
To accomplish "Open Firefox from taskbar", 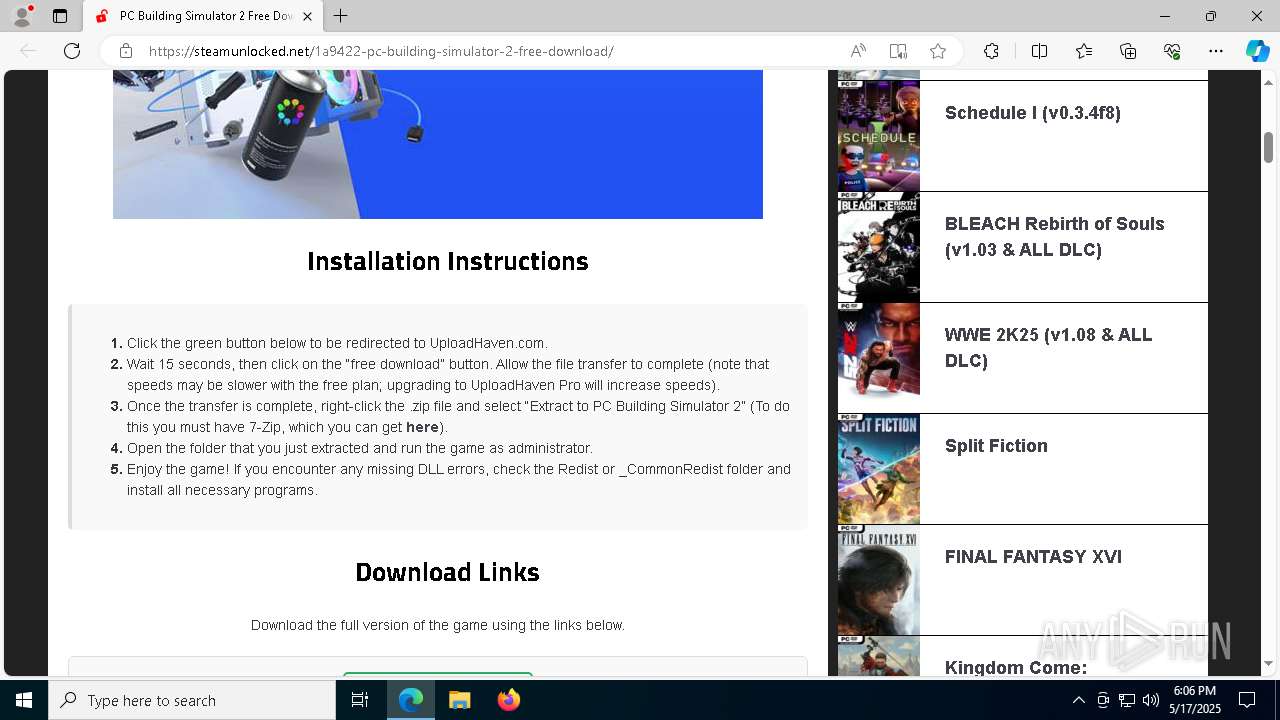I will click(508, 700).
